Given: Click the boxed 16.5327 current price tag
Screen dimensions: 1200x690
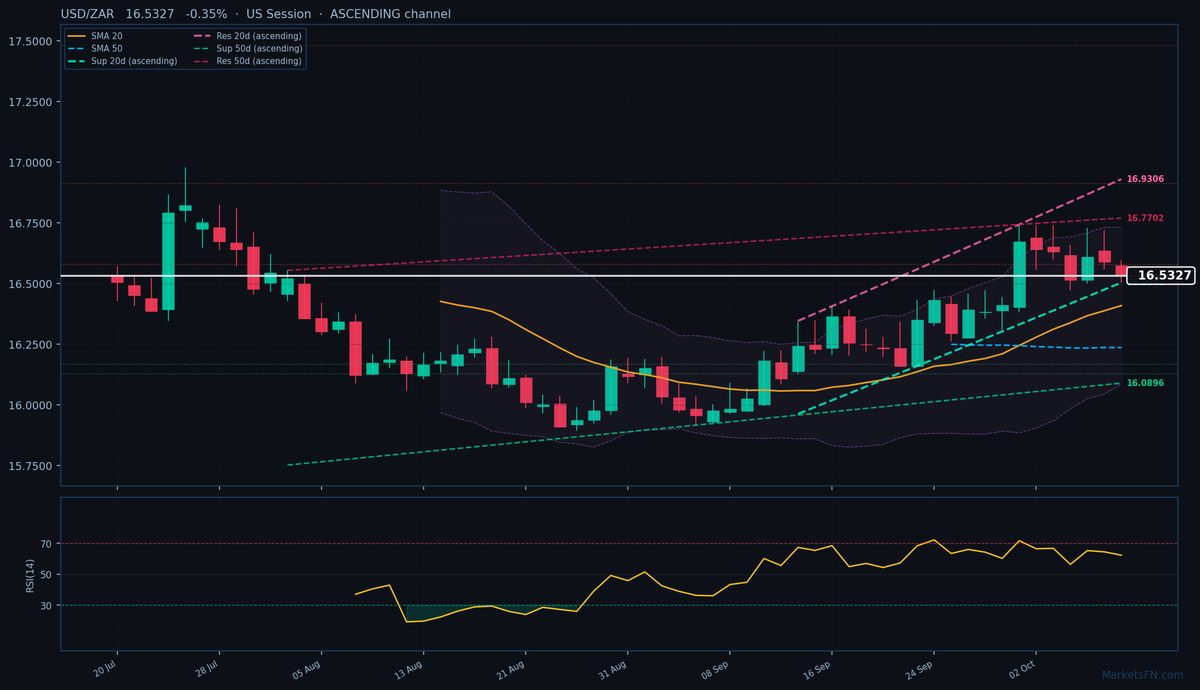Looking at the screenshot, I should [x=1163, y=276].
